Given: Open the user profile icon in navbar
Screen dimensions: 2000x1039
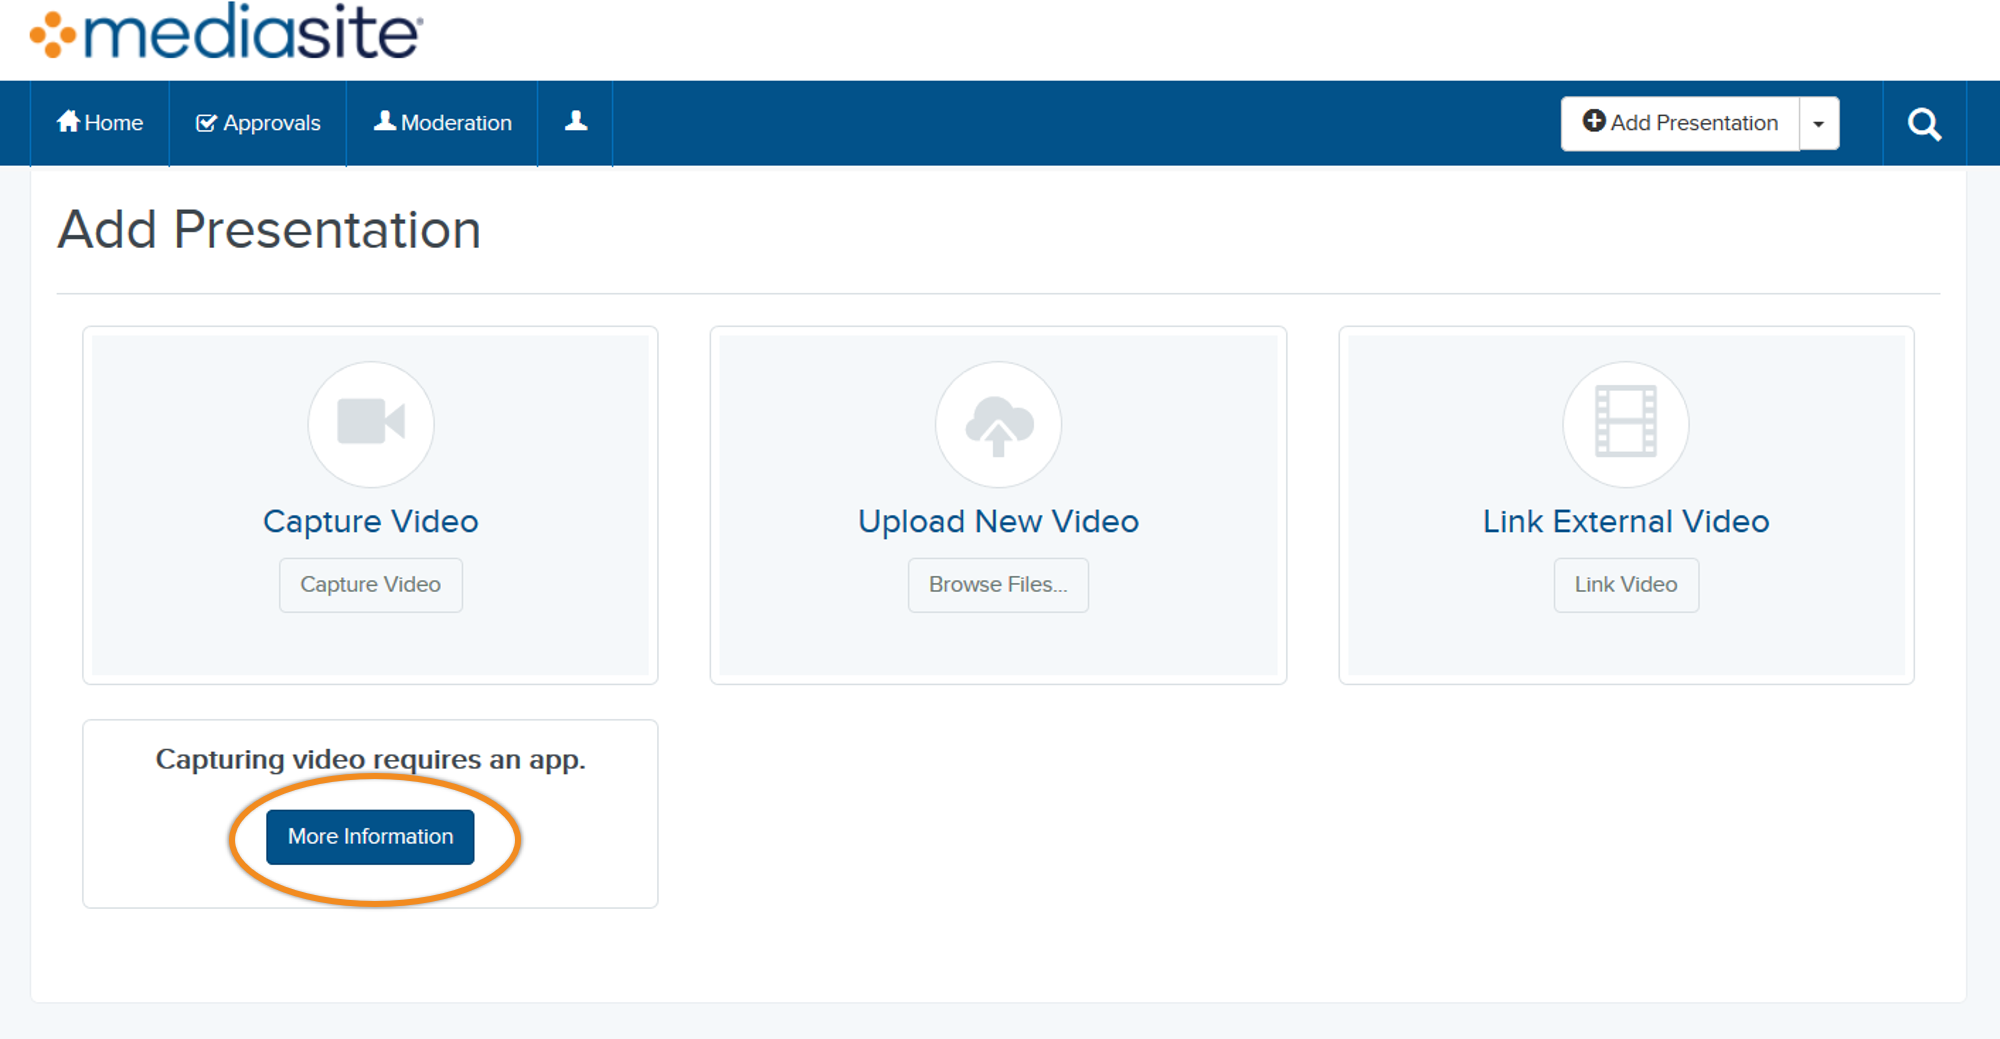Looking at the screenshot, I should (575, 121).
